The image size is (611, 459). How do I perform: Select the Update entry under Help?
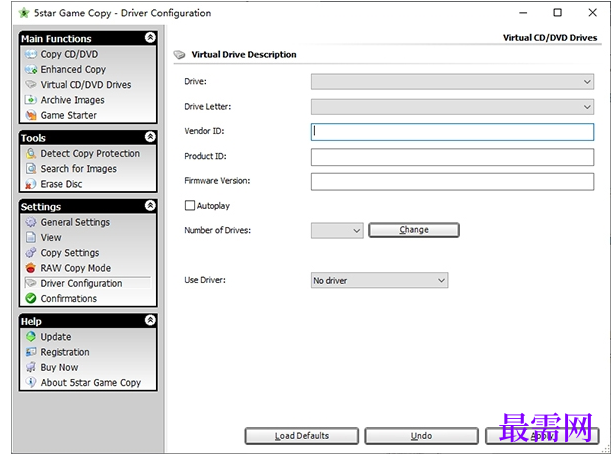tap(56, 337)
